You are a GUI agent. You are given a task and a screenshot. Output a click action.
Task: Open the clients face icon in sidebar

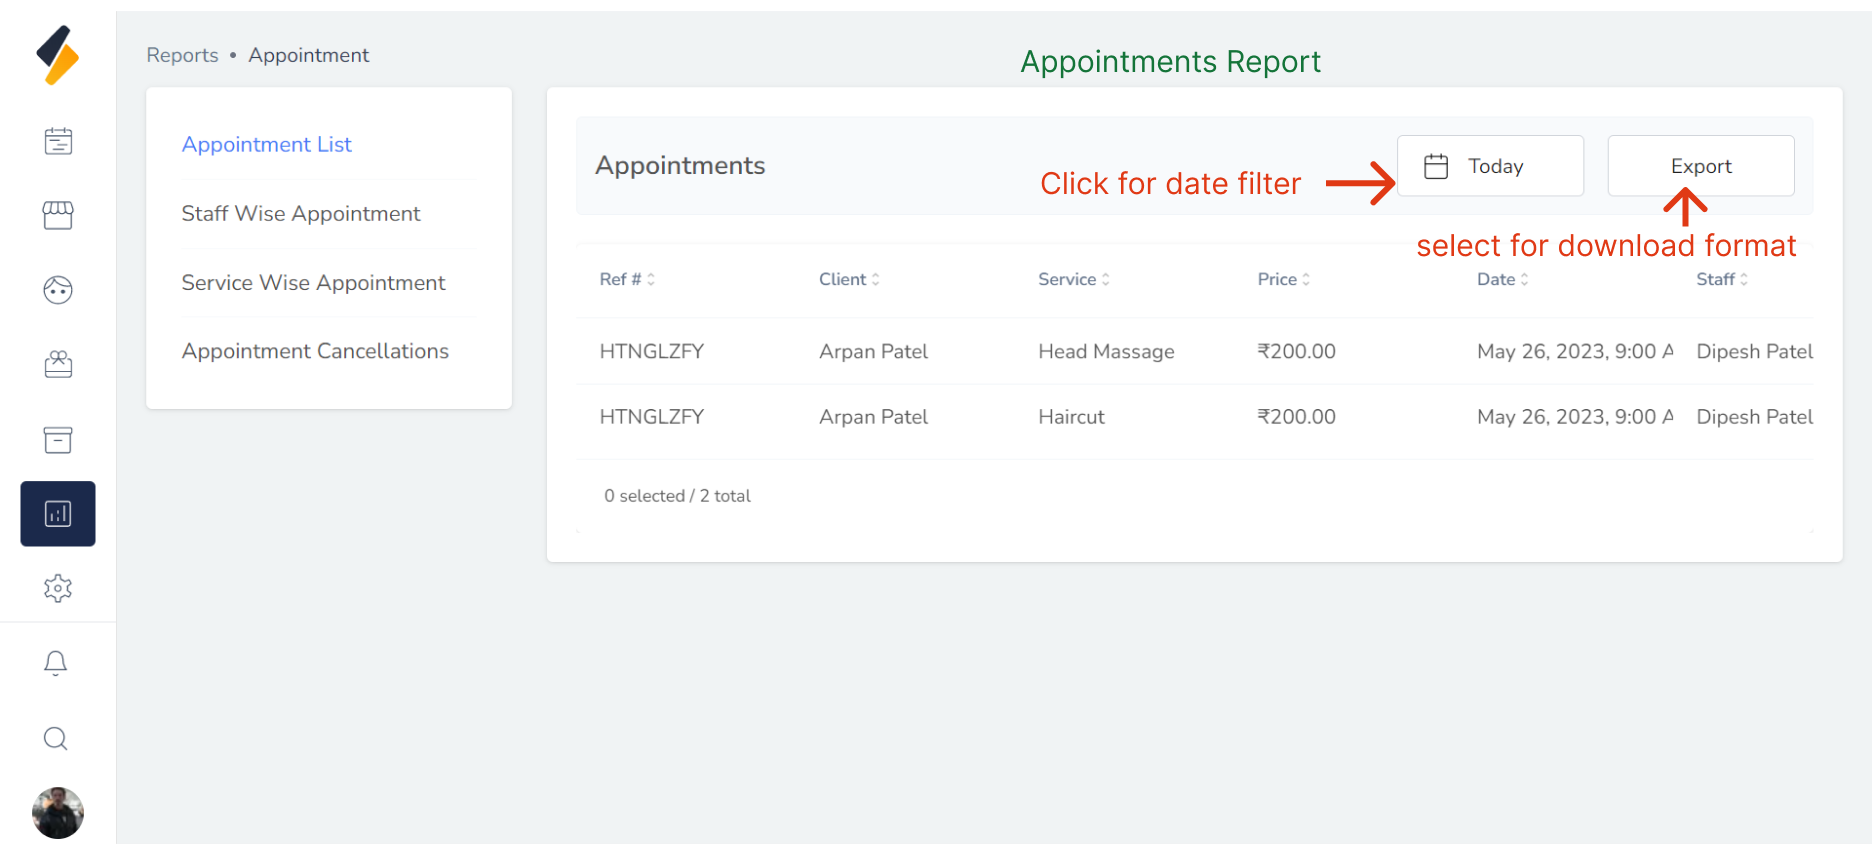(x=58, y=290)
